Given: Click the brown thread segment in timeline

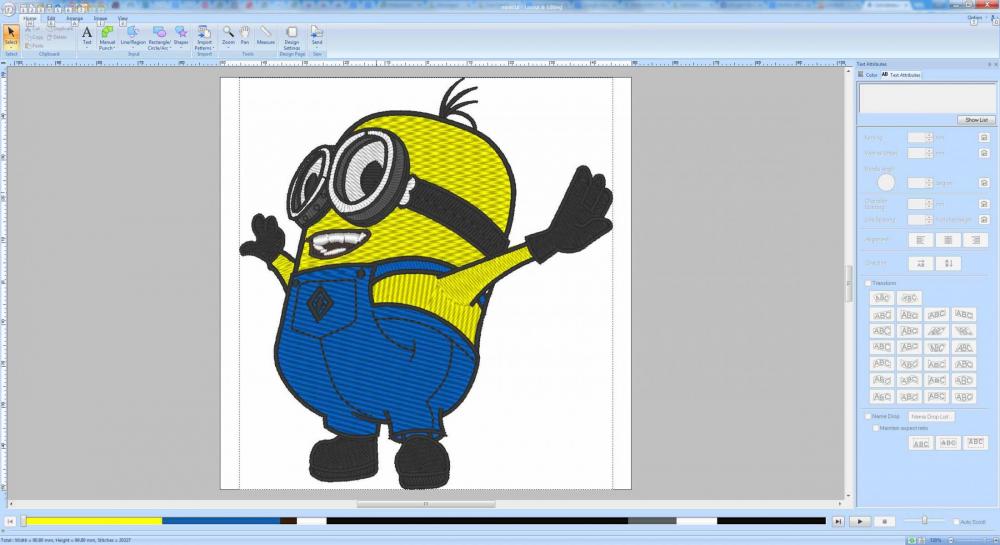Looking at the screenshot, I should [x=288, y=521].
